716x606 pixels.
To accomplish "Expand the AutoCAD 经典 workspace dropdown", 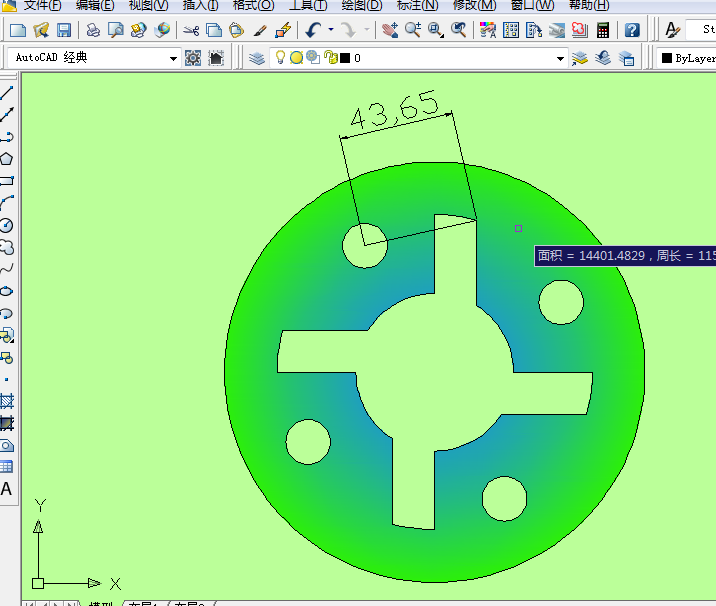I will (x=174, y=58).
